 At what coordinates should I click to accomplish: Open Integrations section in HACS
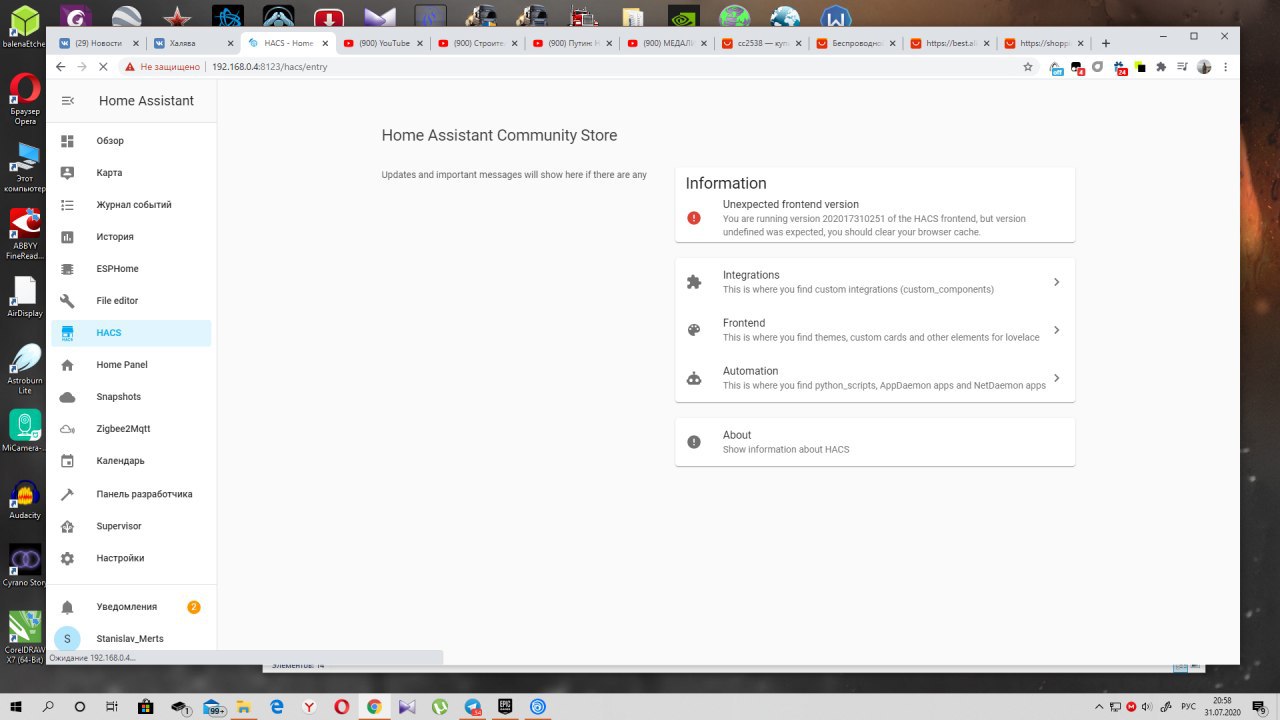click(875, 282)
